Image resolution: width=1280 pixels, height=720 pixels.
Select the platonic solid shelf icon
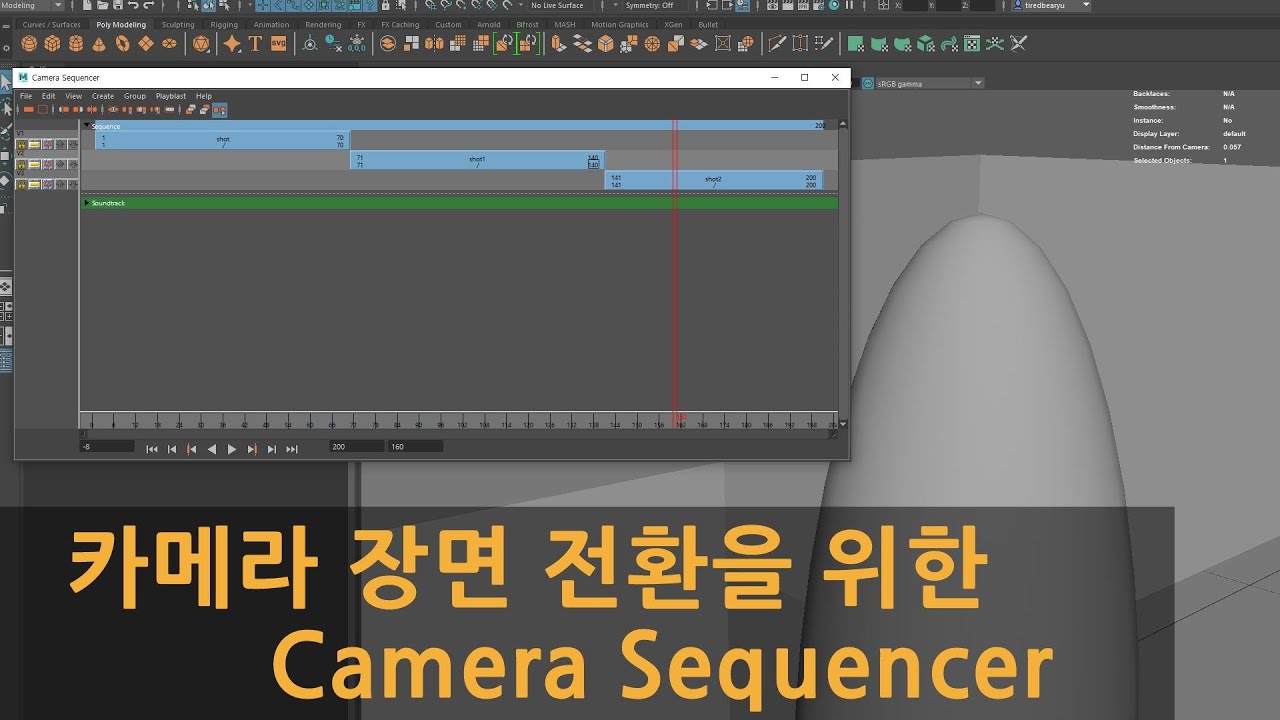coord(201,44)
